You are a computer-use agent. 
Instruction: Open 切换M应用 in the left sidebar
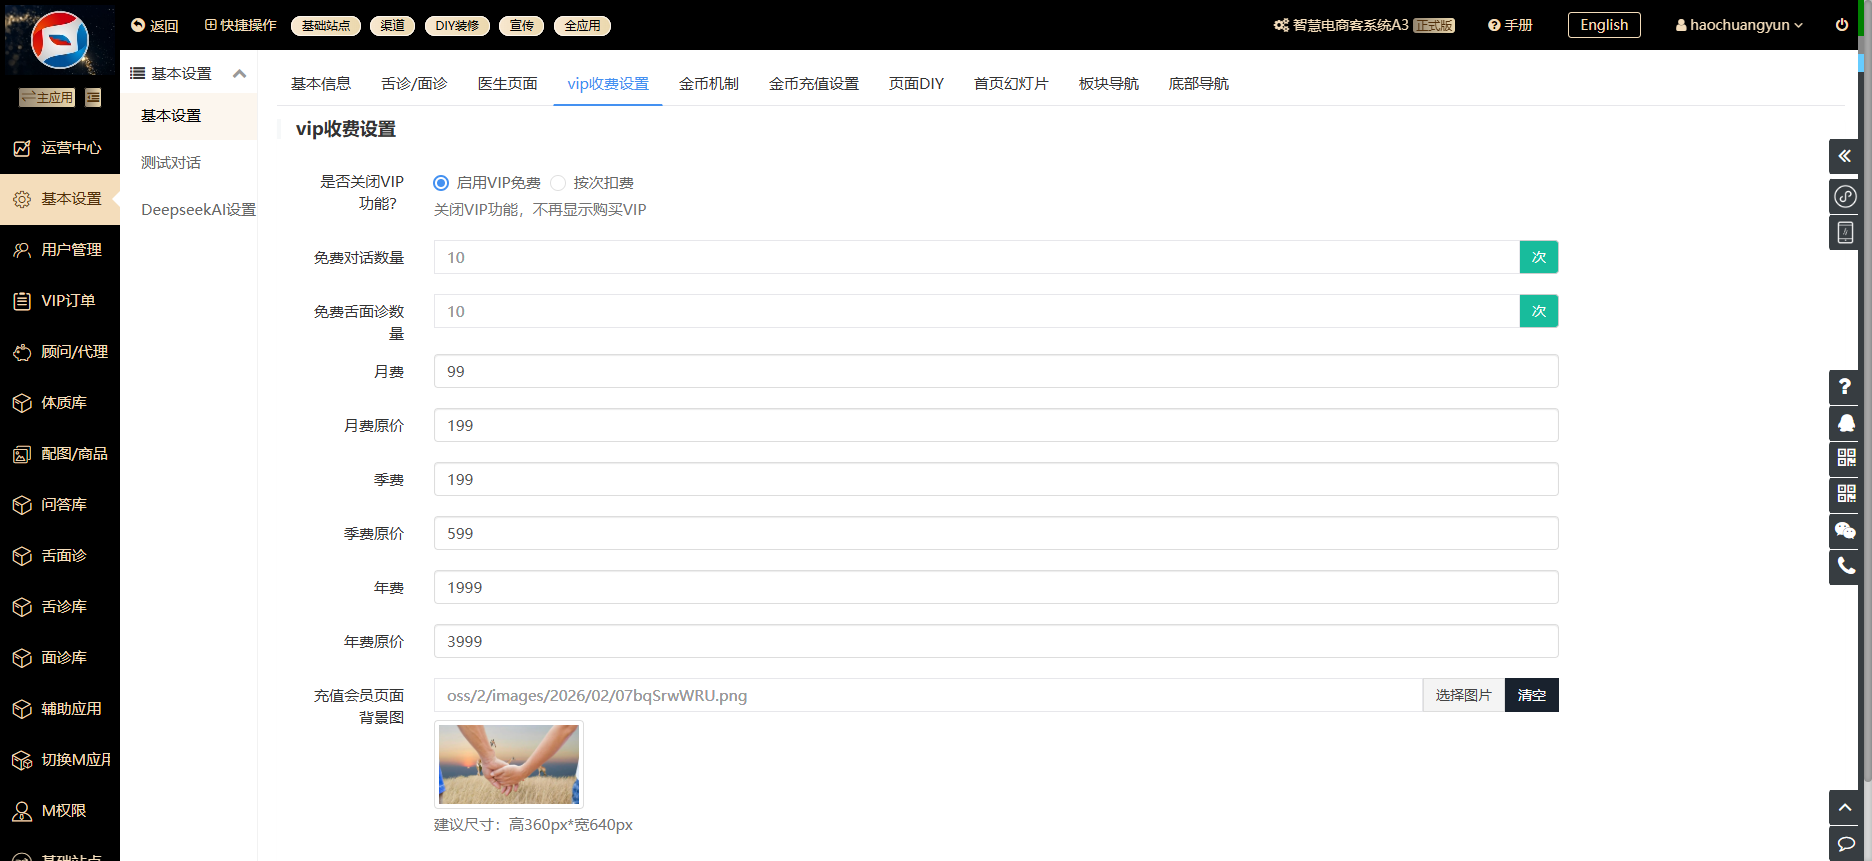point(60,760)
